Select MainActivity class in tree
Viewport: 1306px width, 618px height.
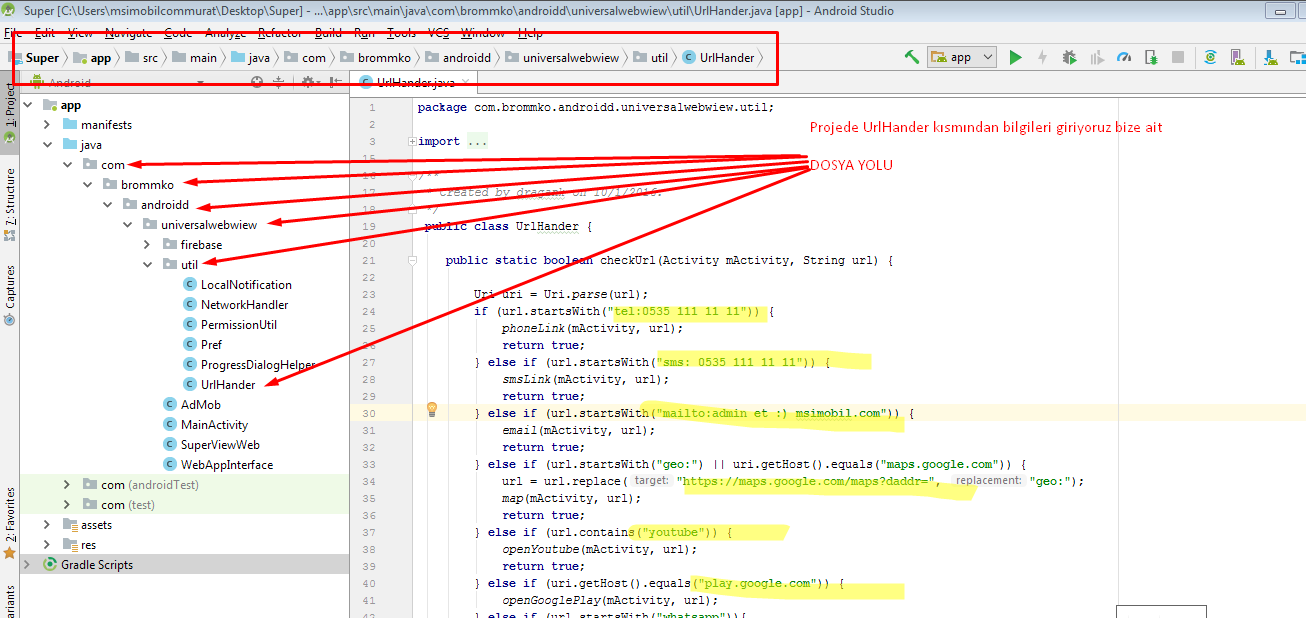(205, 425)
